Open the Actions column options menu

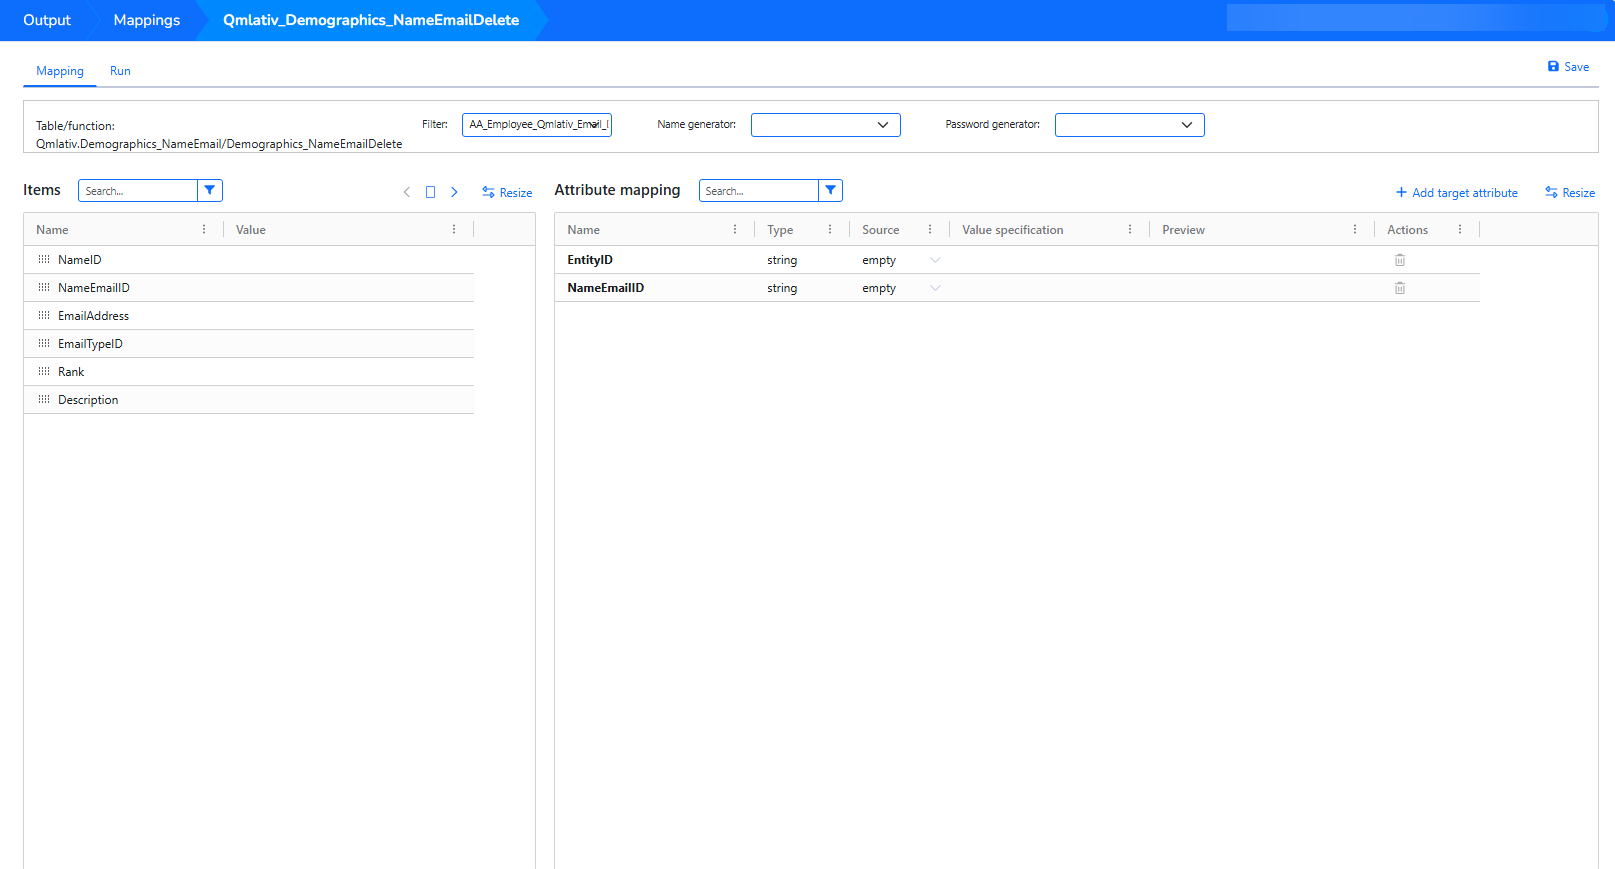[1460, 229]
